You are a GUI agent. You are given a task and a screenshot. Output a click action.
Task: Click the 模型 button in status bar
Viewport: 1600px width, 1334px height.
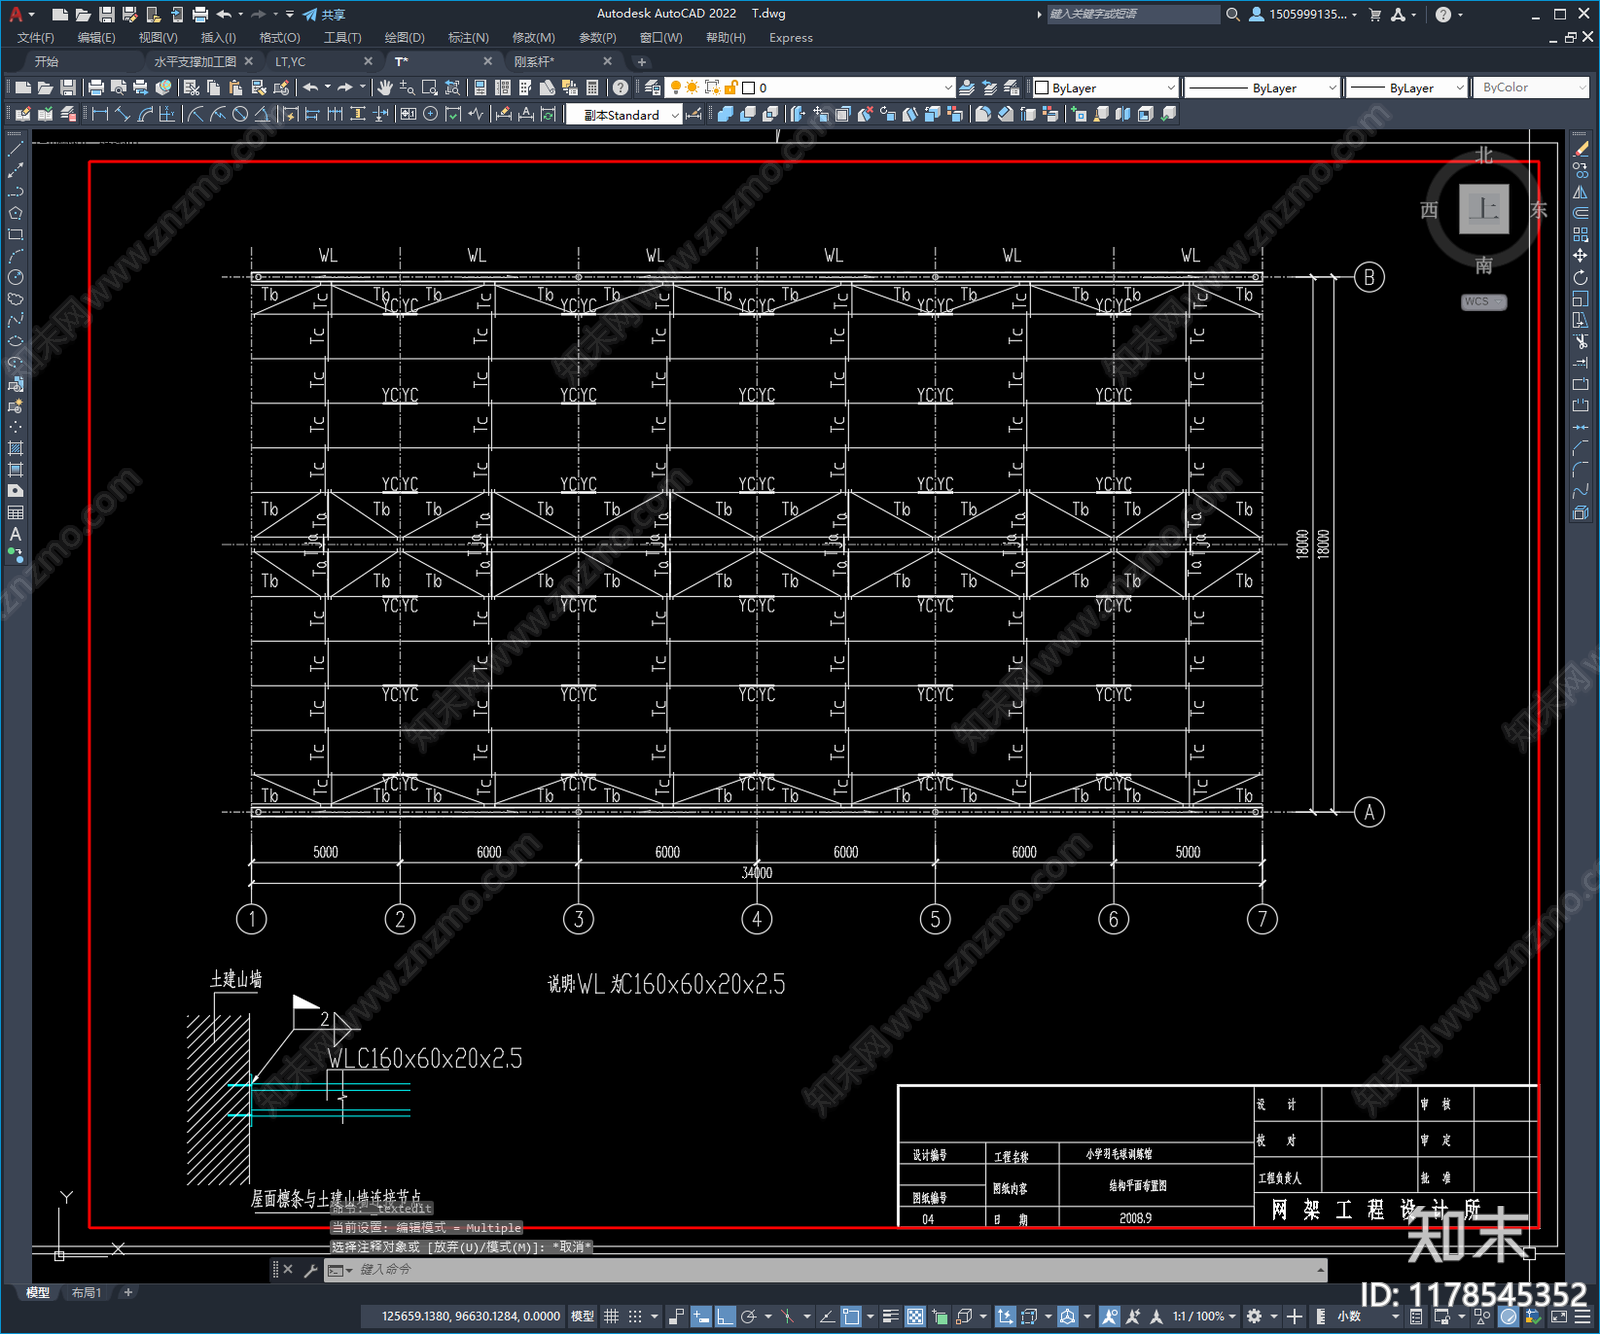click(582, 1316)
